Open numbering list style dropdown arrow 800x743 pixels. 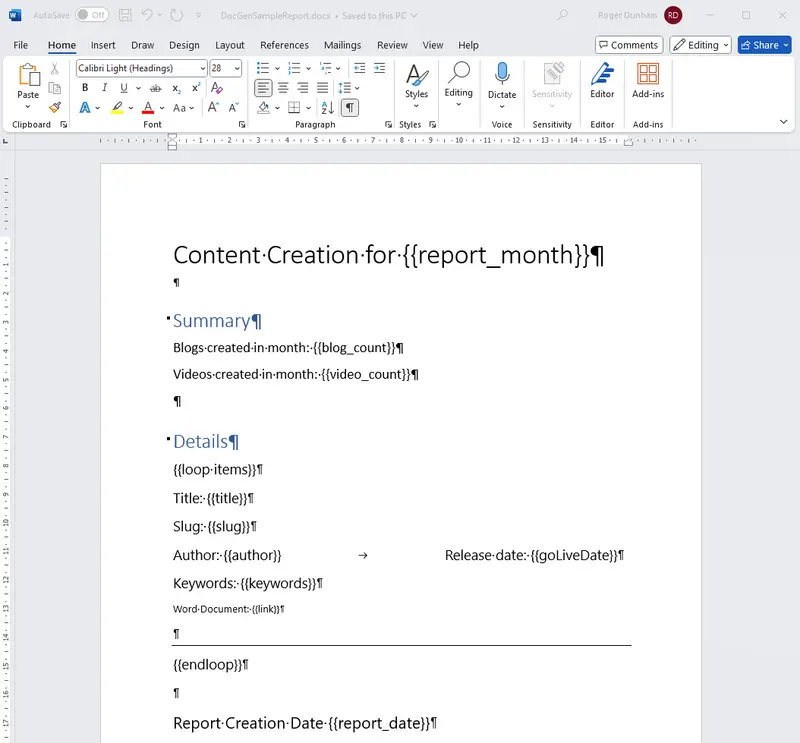pos(308,68)
